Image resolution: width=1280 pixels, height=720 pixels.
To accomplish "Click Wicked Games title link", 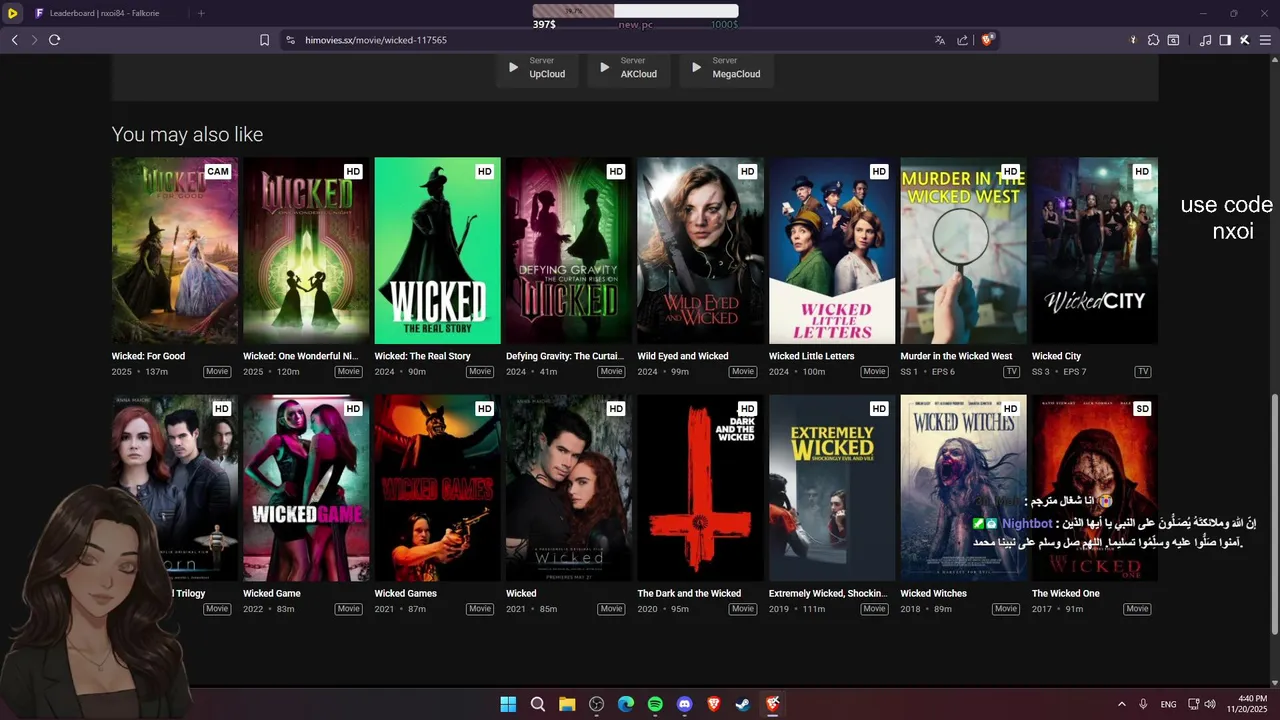I will pos(406,593).
